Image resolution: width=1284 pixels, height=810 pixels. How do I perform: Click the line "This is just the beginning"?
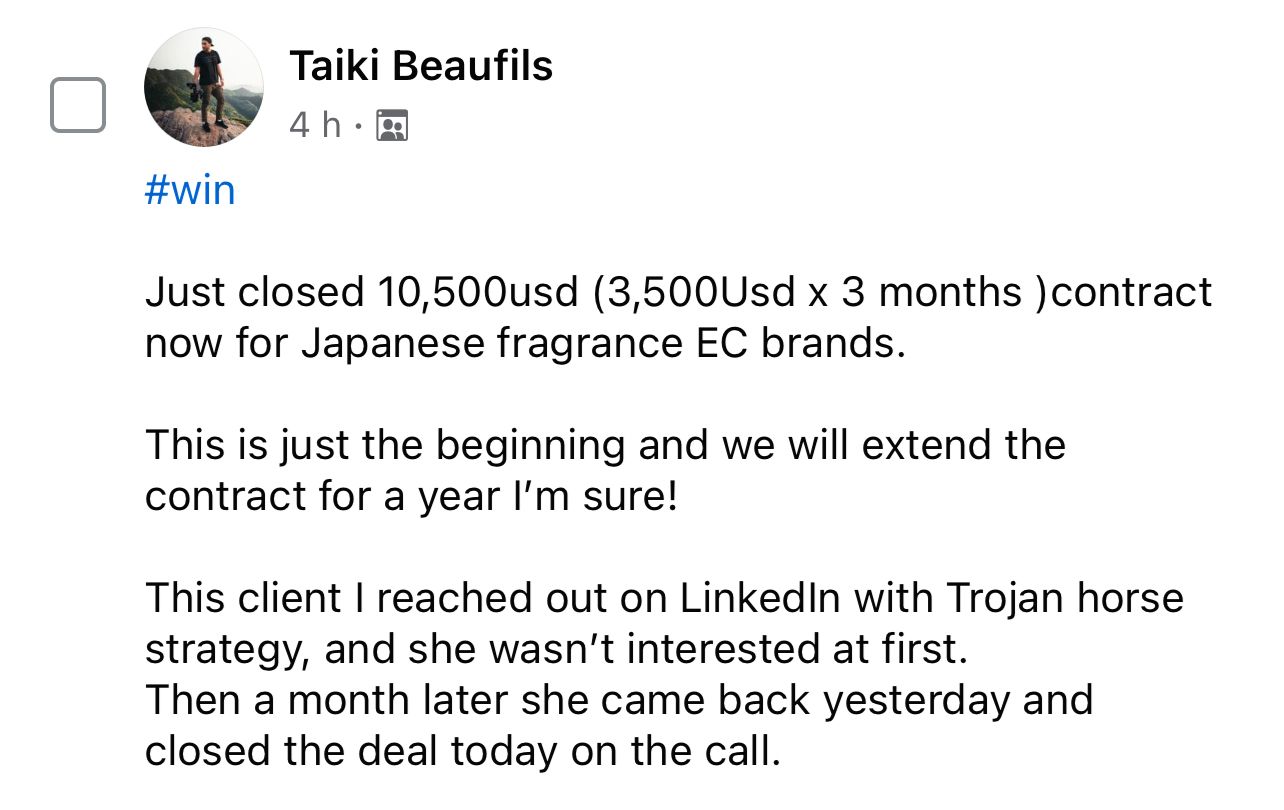(386, 444)
